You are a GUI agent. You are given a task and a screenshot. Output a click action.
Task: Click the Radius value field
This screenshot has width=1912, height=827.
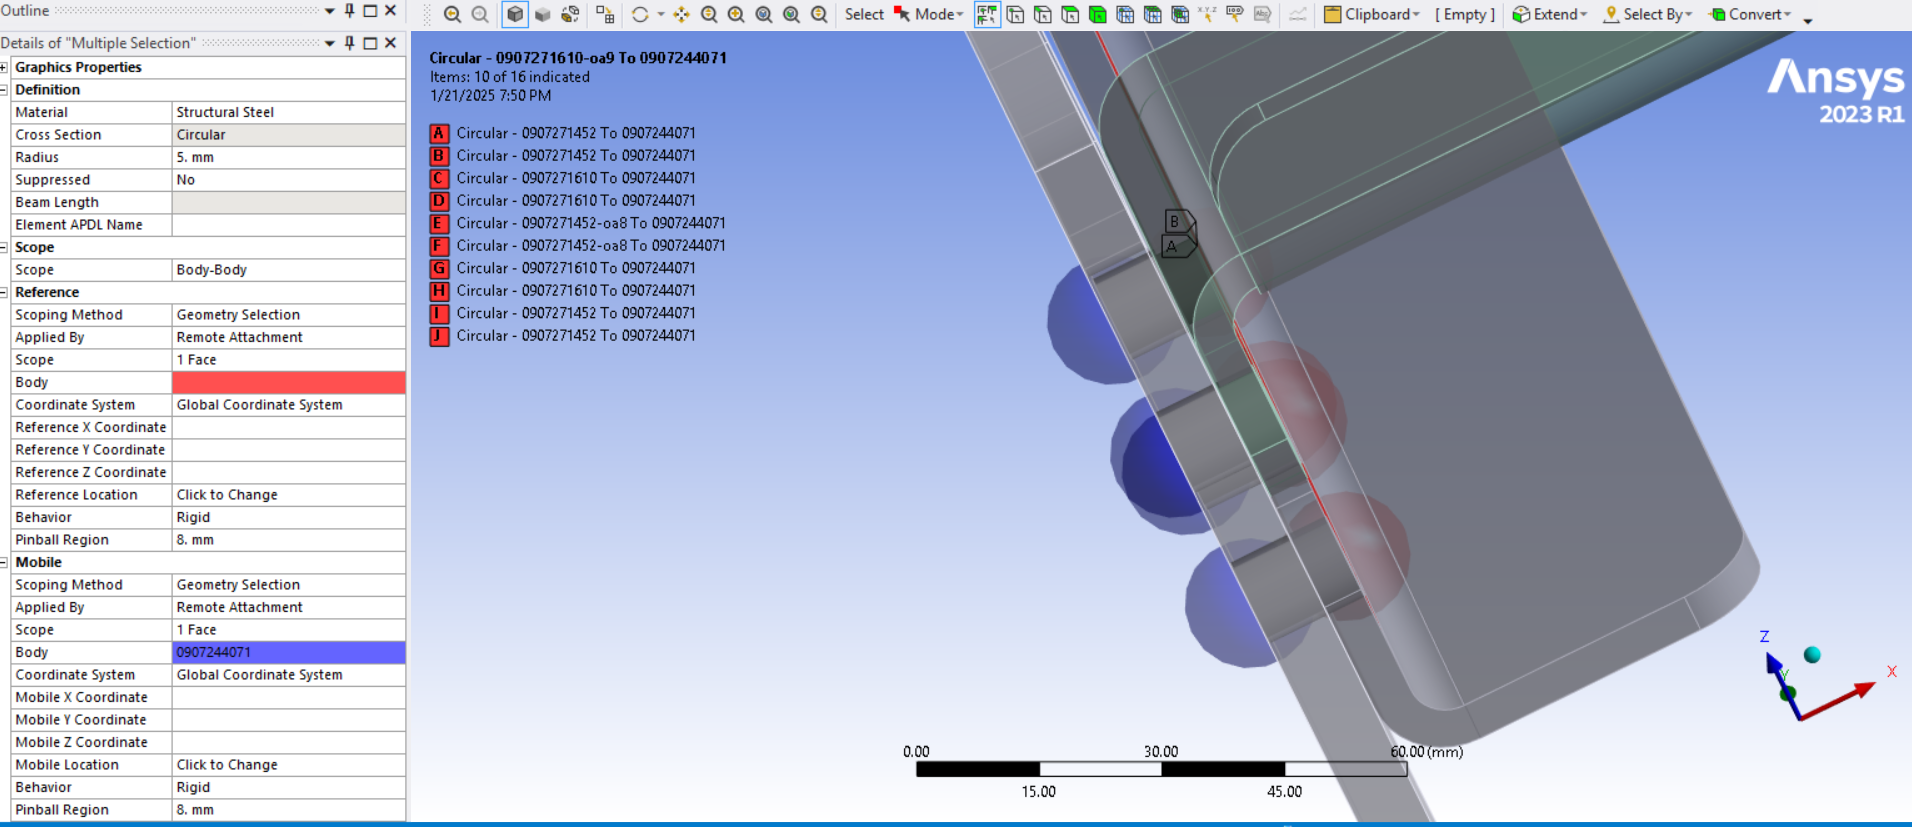[x=288, y=157]
